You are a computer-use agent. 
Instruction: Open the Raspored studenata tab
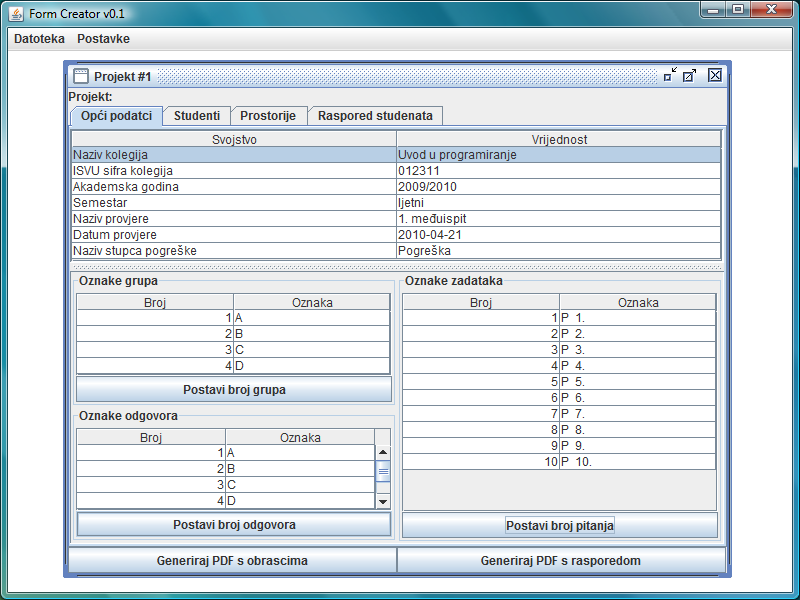pos(375,116)
